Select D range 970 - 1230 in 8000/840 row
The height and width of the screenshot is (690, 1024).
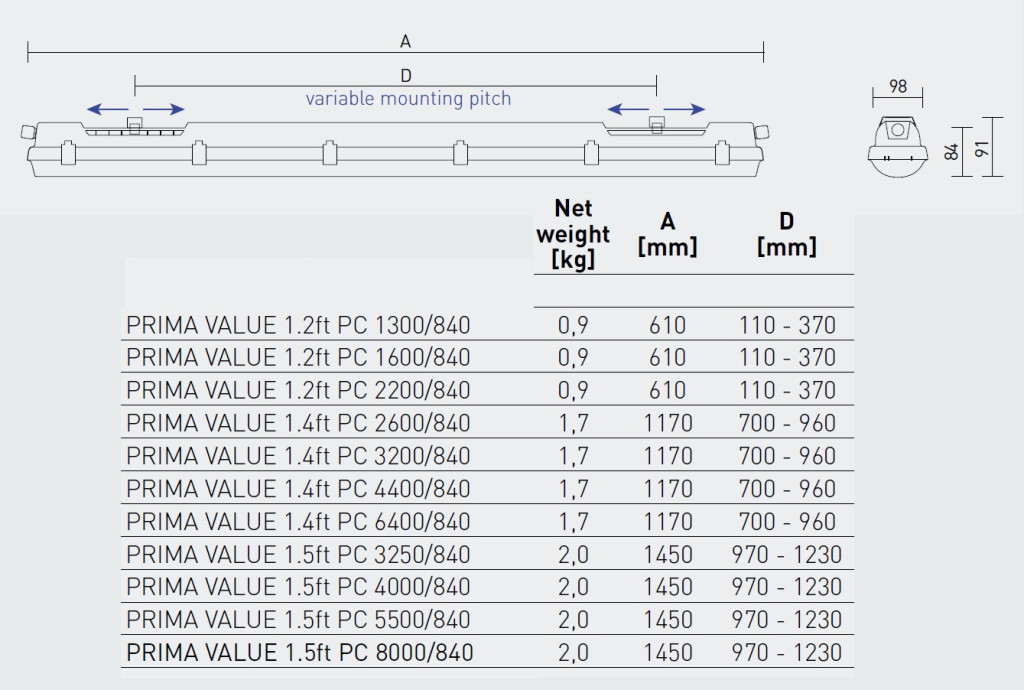pyautogui.click(x=787, y=652)
